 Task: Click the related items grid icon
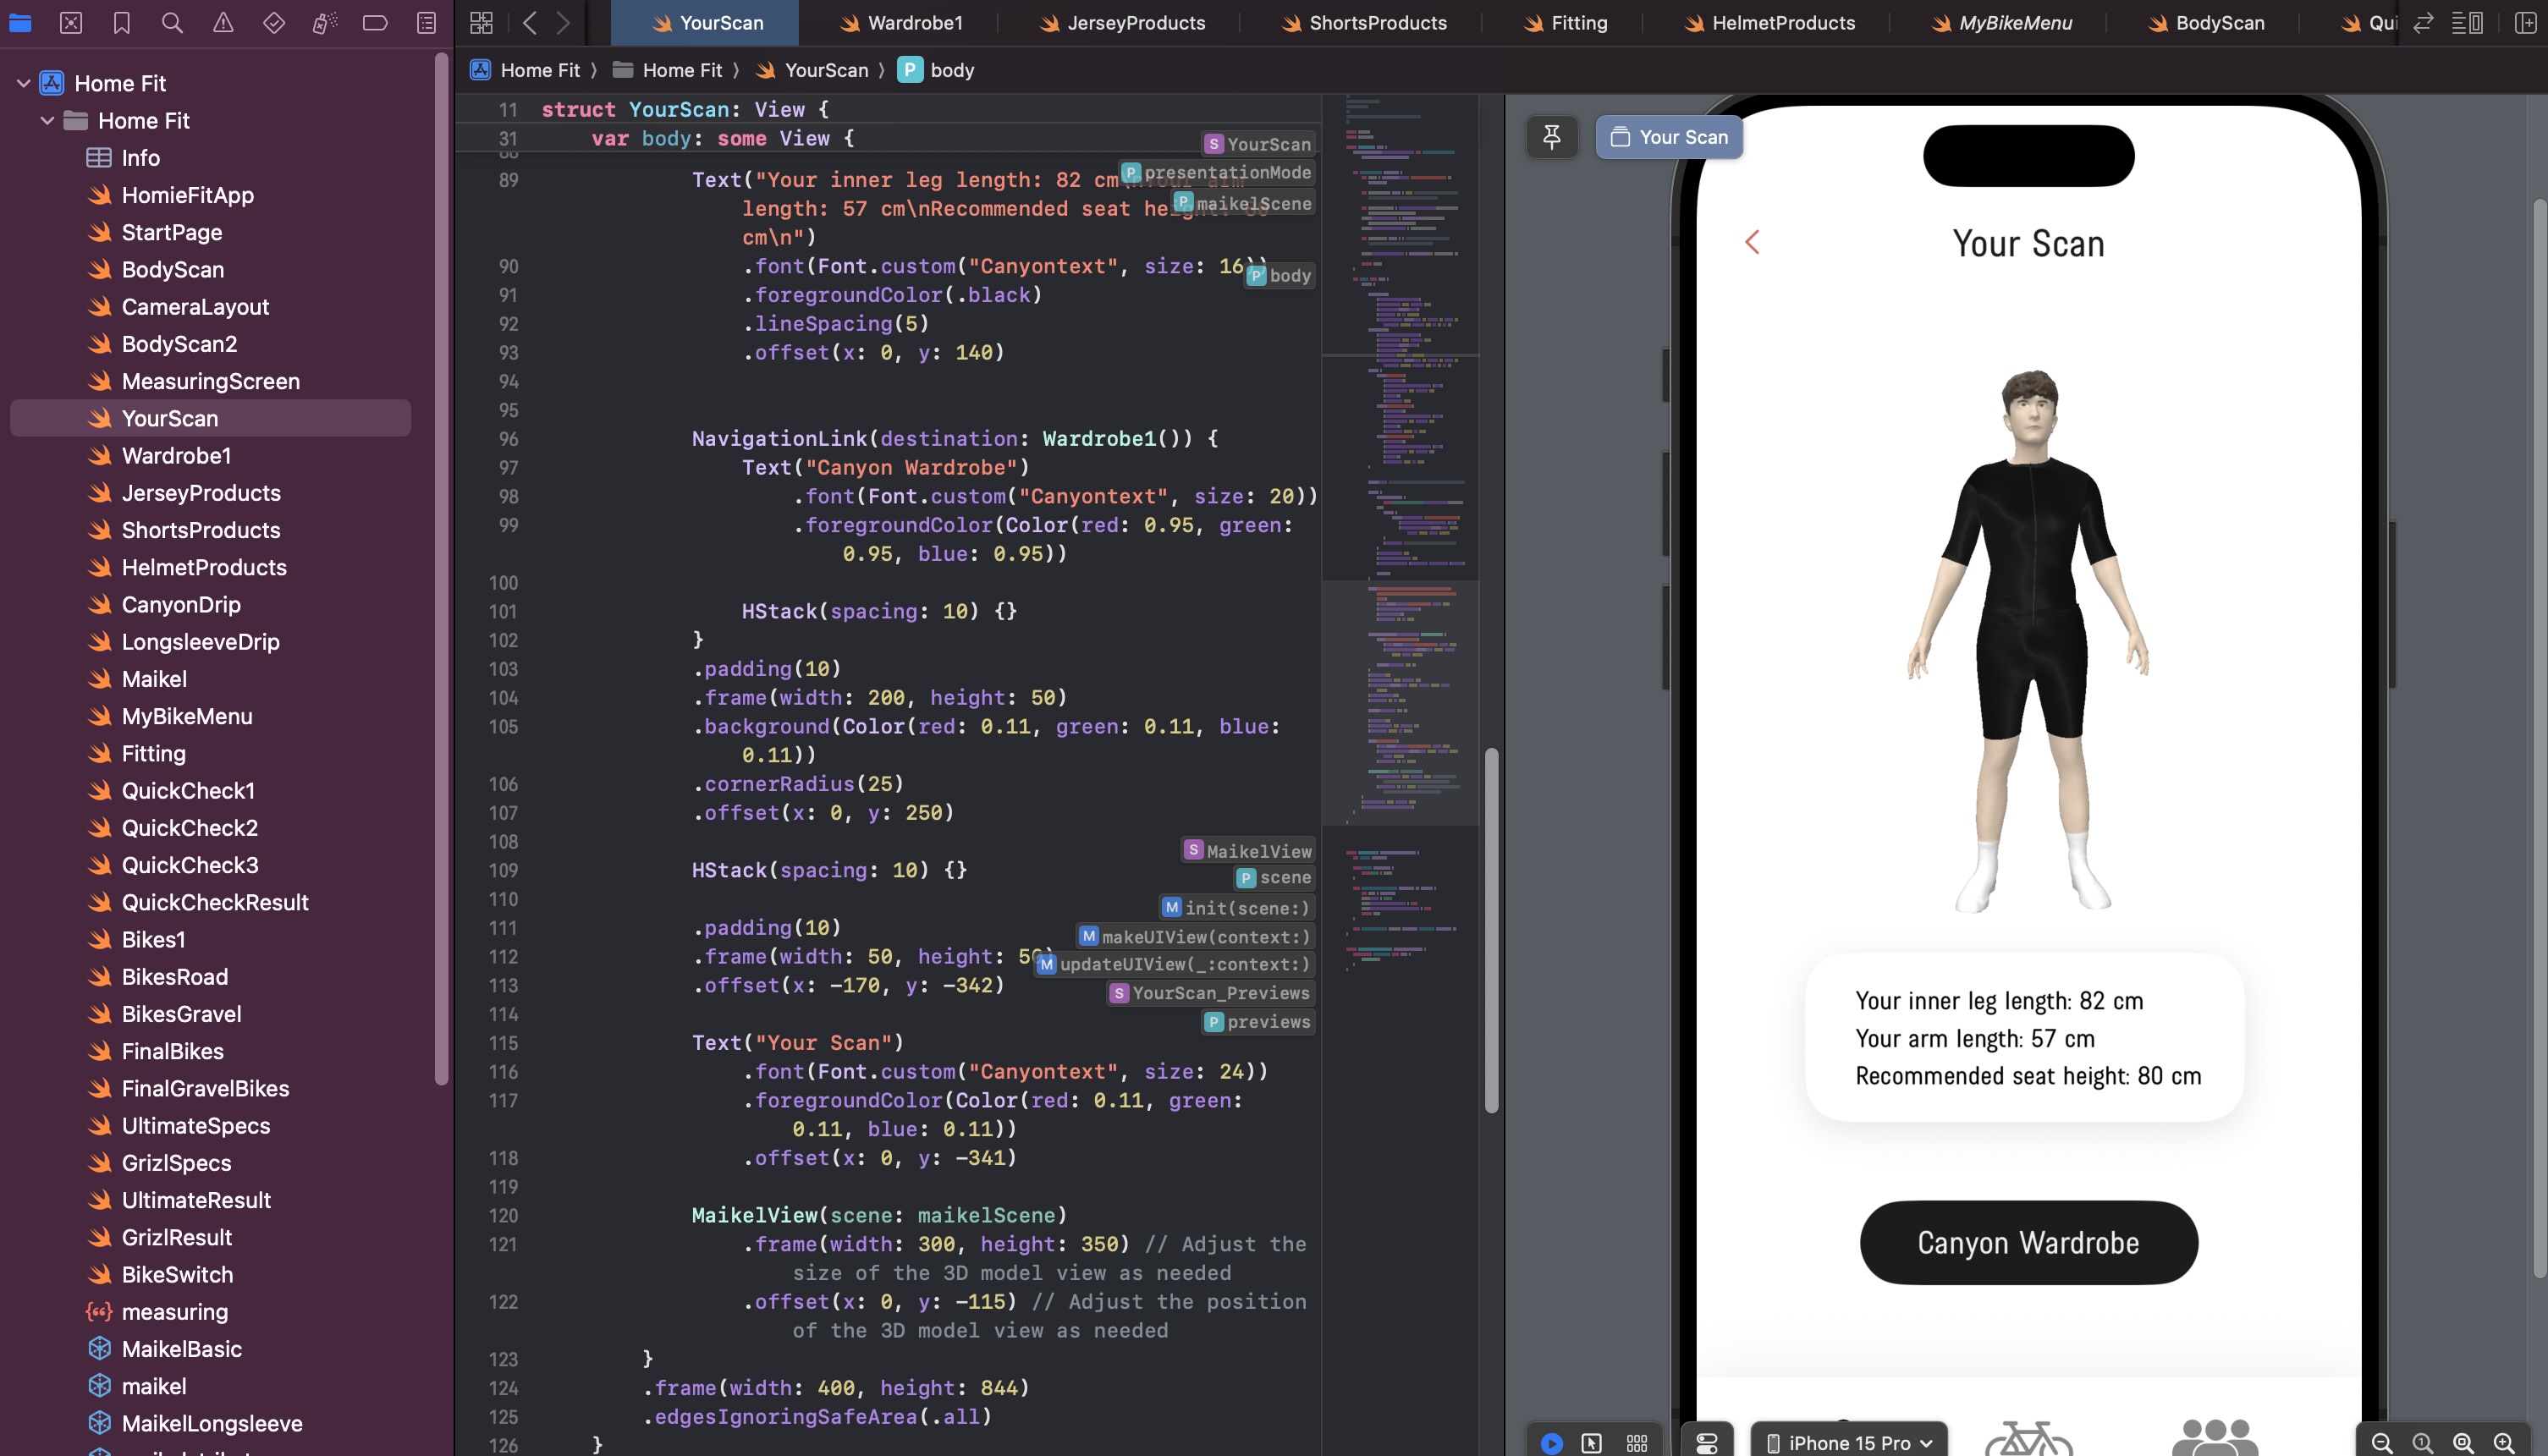(x=481, y=22)
